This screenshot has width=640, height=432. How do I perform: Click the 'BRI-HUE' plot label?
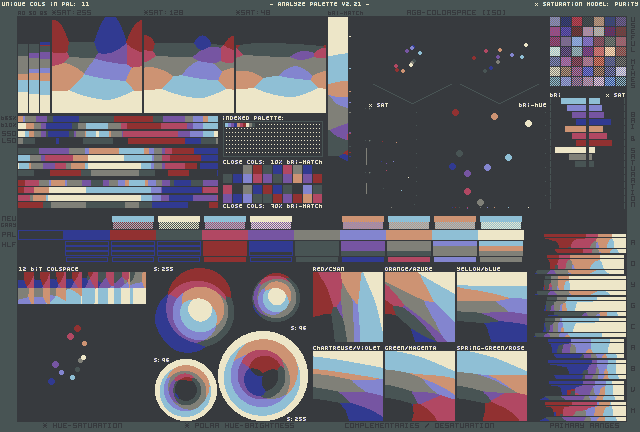click(532, 105)
